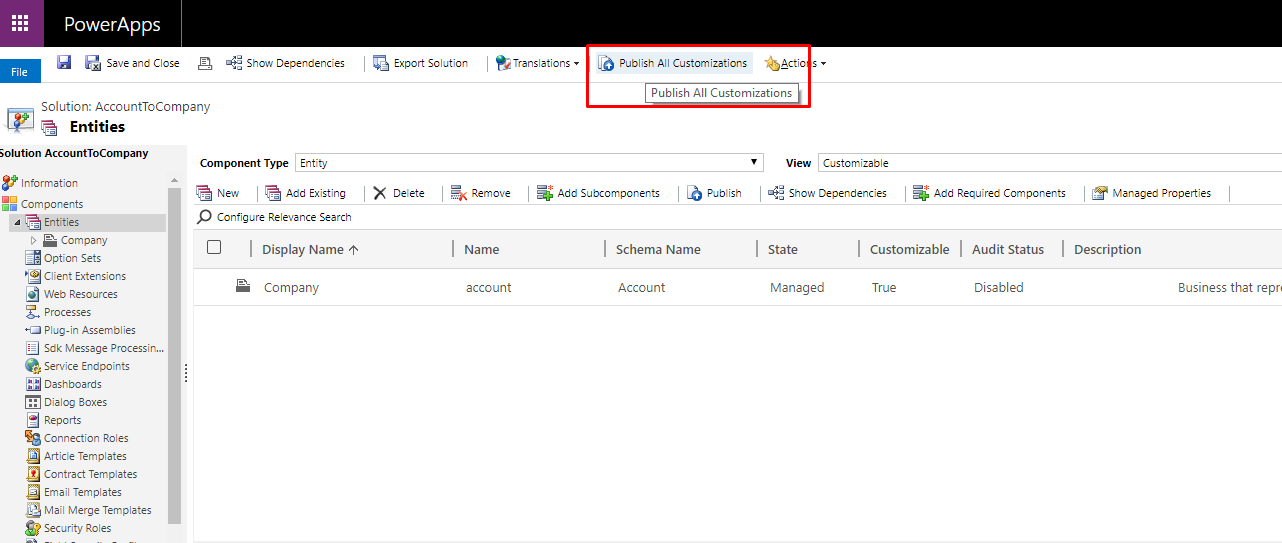Sort by the Display Name column
Screen dimensions: 1282x543
310,249
